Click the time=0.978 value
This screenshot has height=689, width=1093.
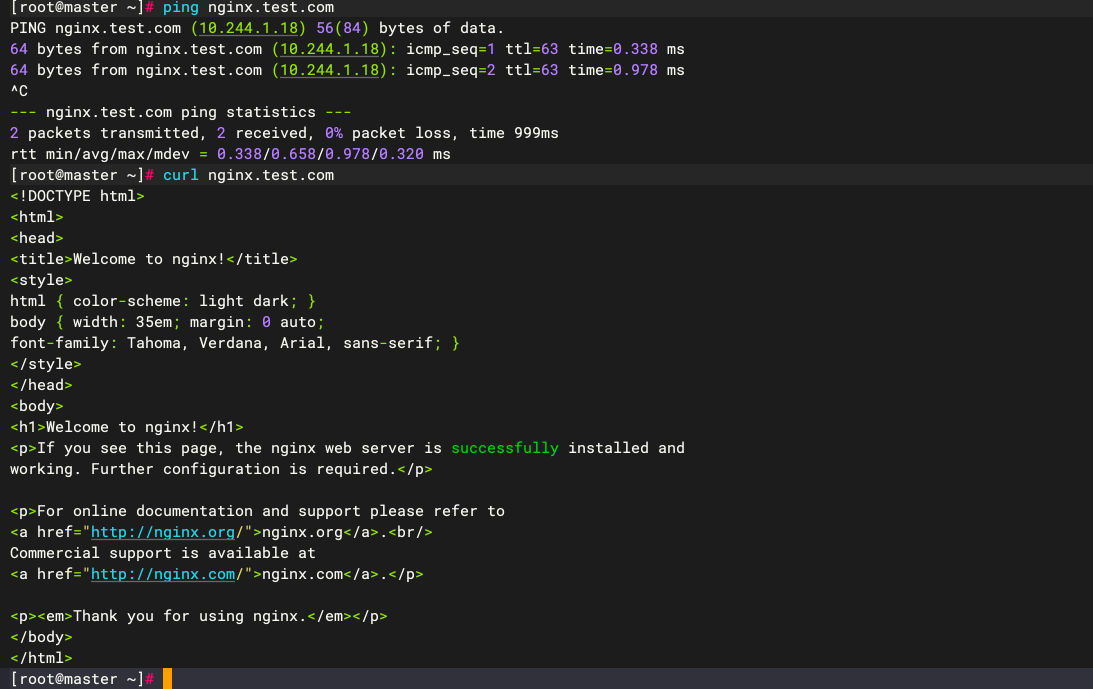(613, 70)
